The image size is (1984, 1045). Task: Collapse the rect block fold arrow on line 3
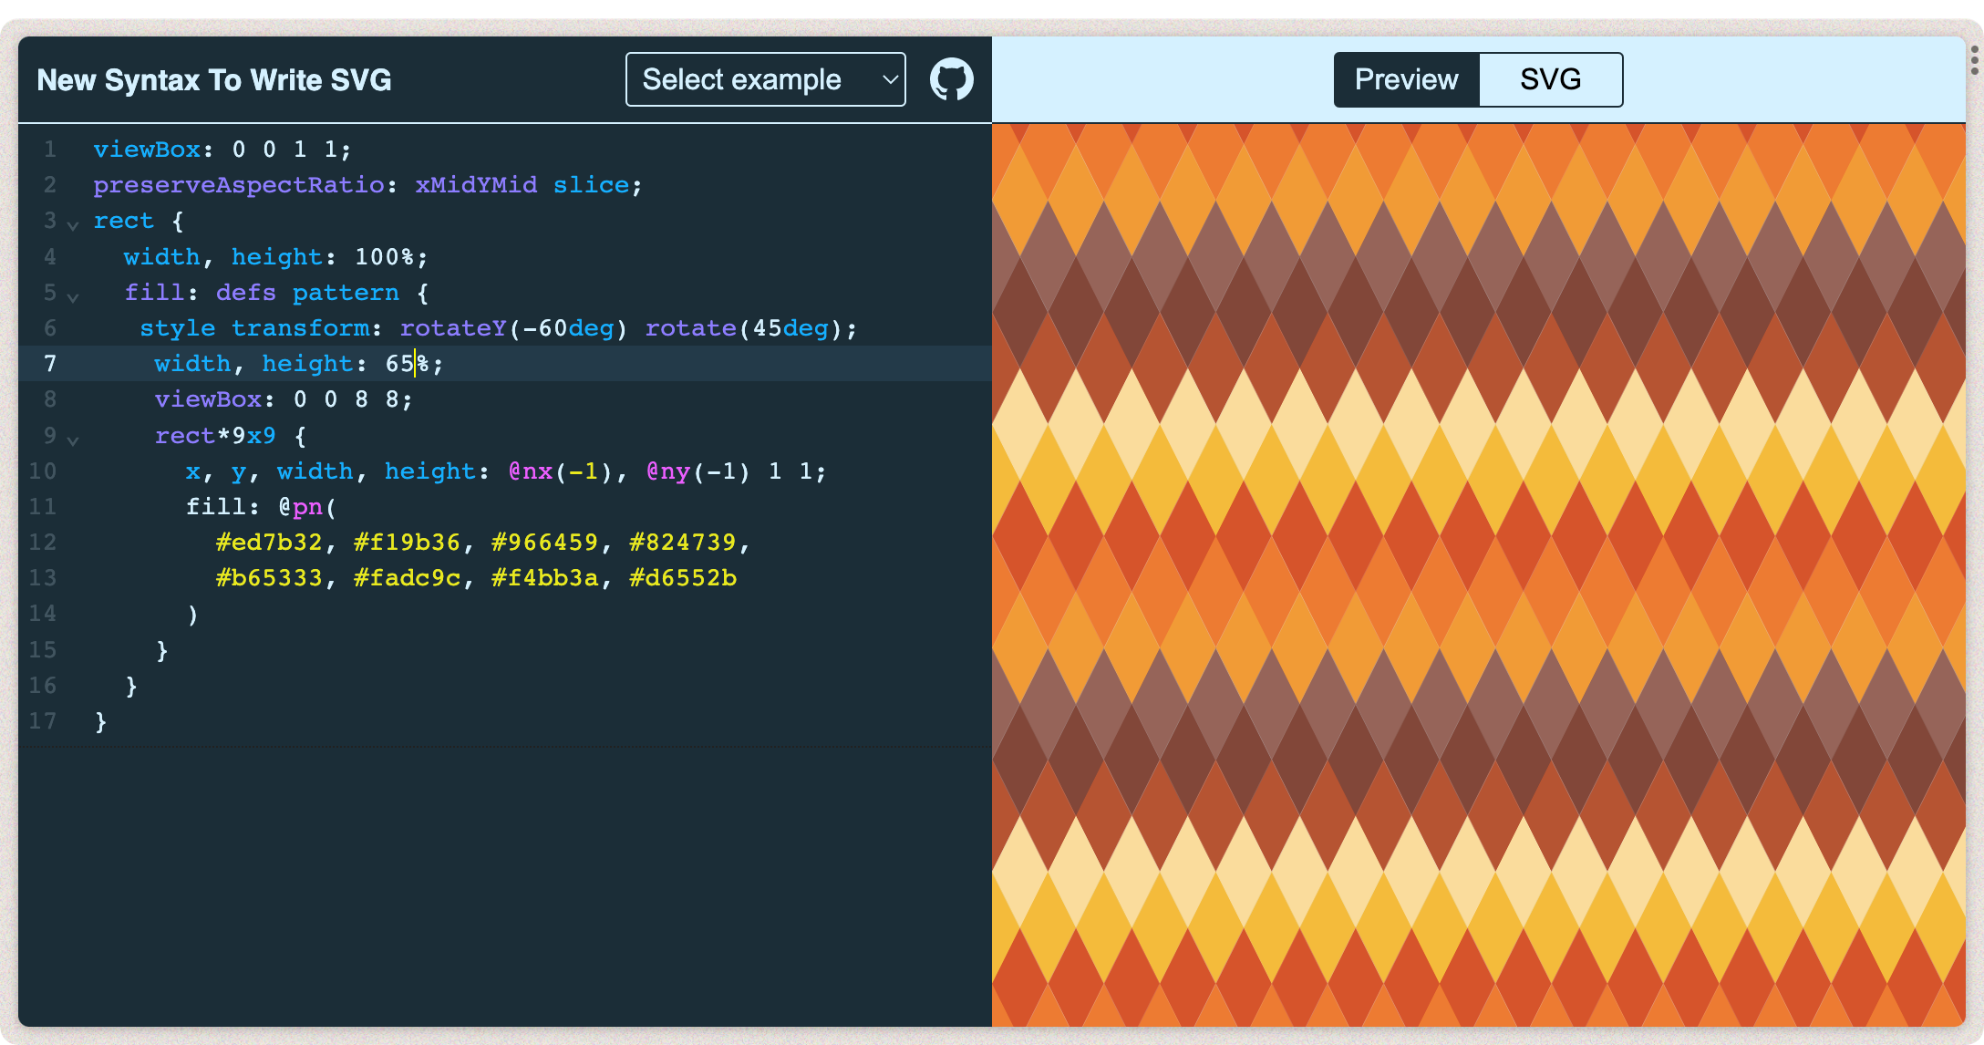[73, 225]
